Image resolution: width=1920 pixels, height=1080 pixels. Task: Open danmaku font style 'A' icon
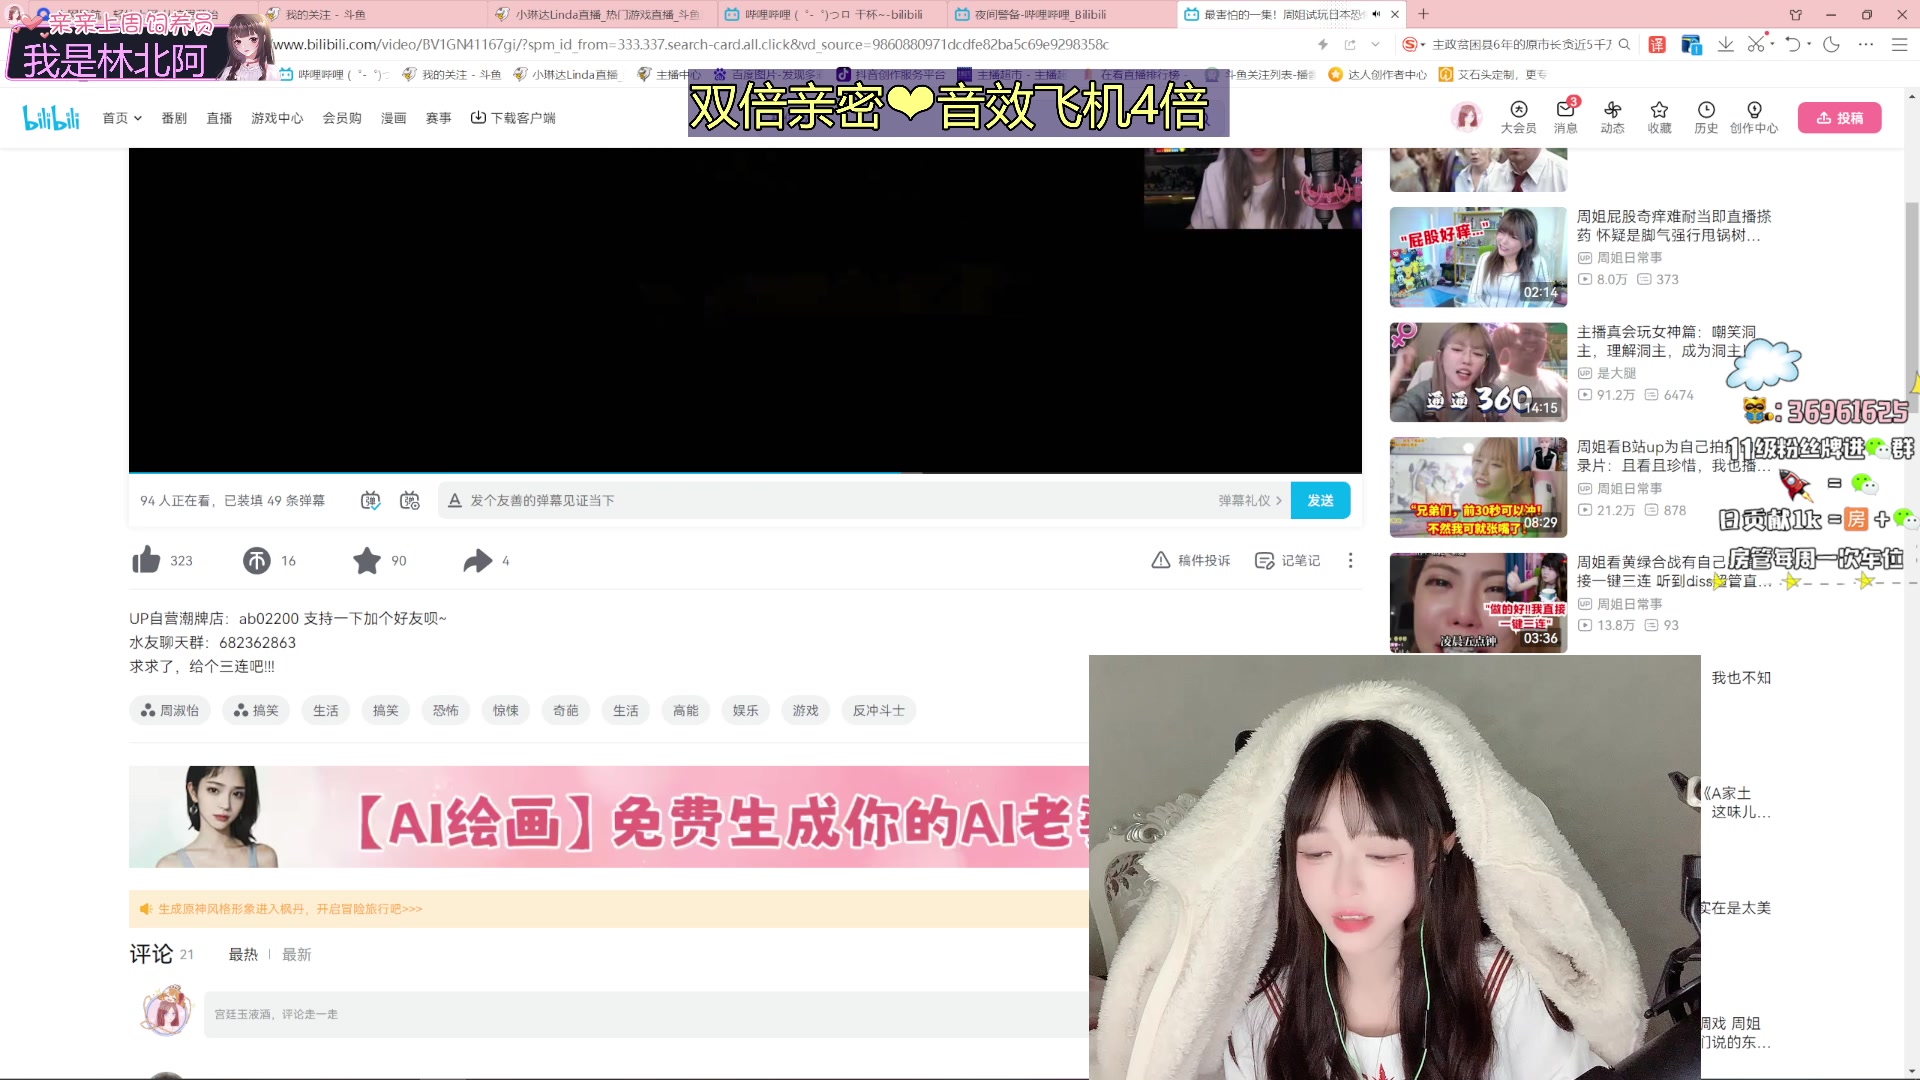tap(455, 500)
